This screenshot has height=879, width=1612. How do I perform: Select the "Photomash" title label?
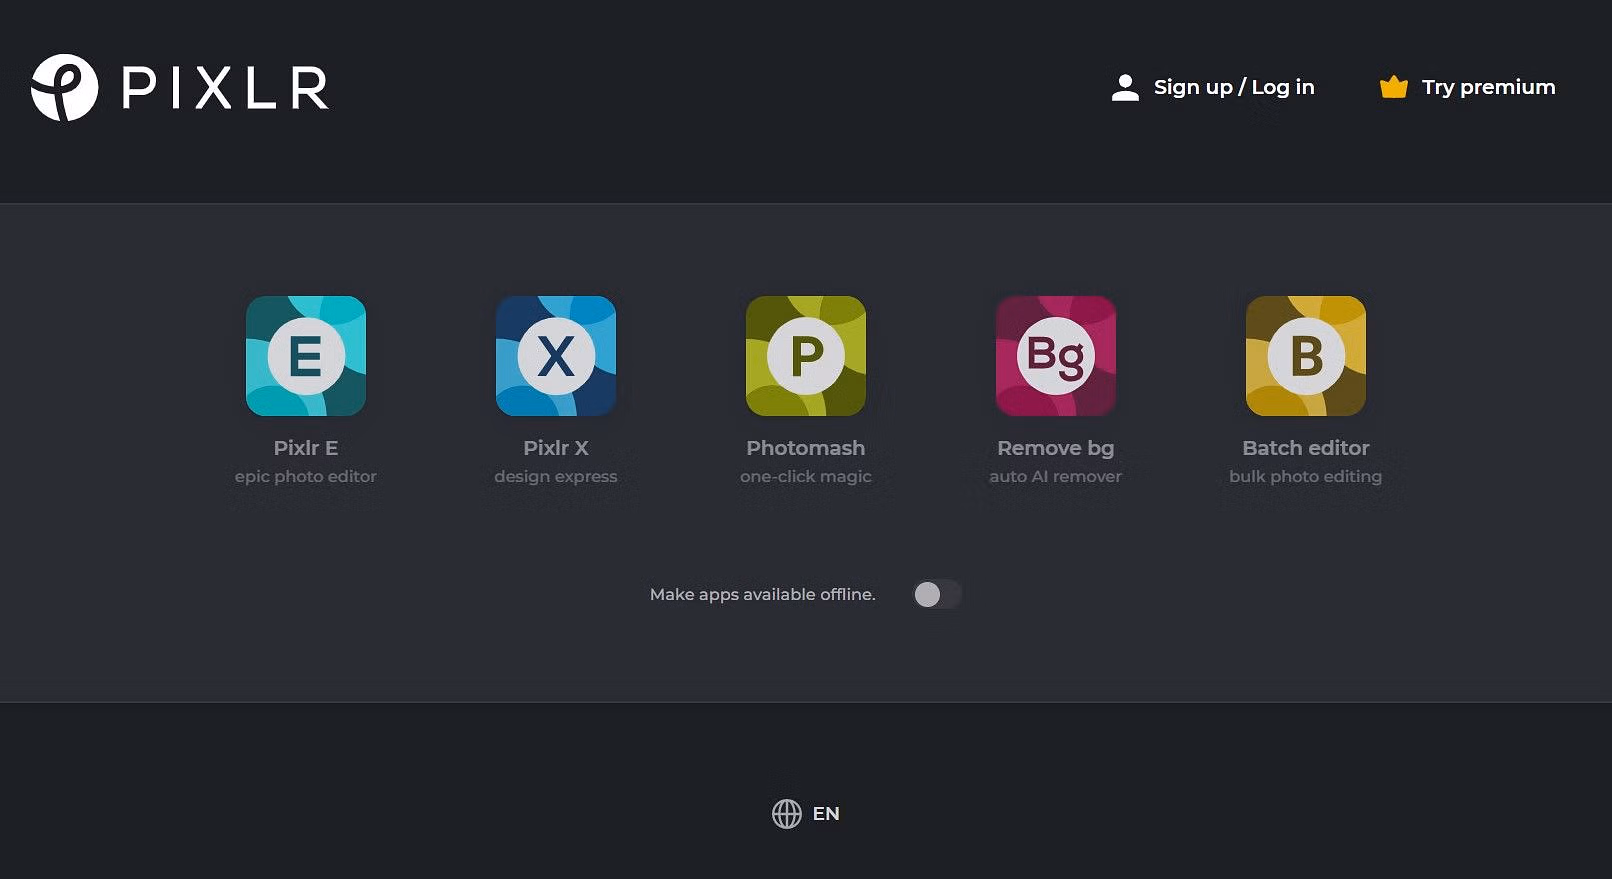[x=806, y=448]
